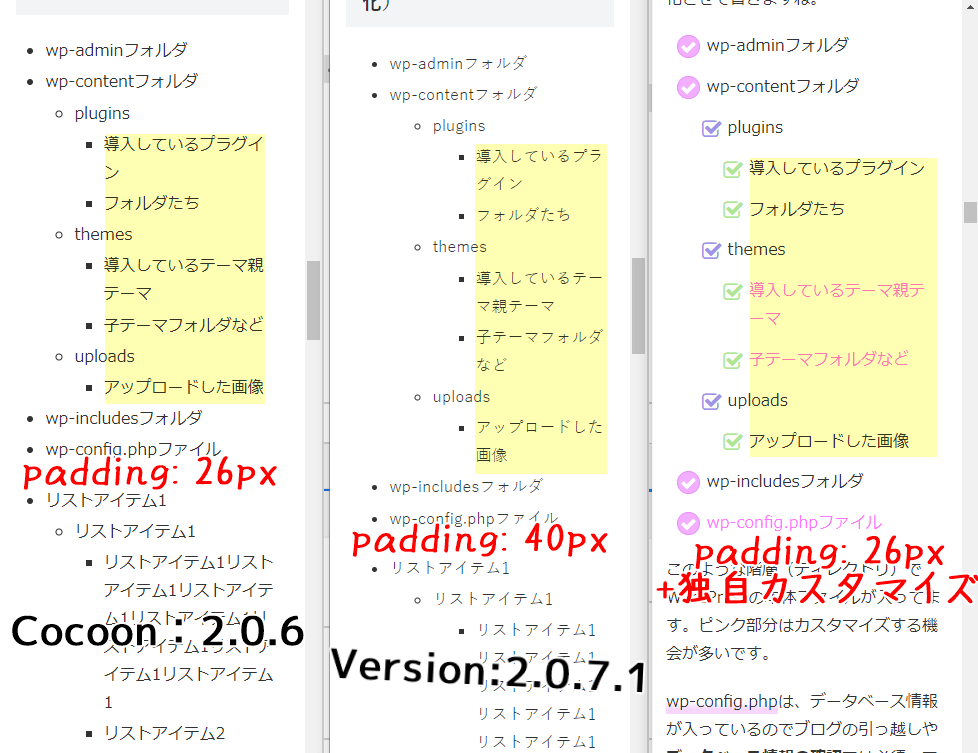978x753 pixels.
Task: Select 導入しているテーマ親テーマ in the Cocoon 2.0.6 panel
Action: [184, 279]
